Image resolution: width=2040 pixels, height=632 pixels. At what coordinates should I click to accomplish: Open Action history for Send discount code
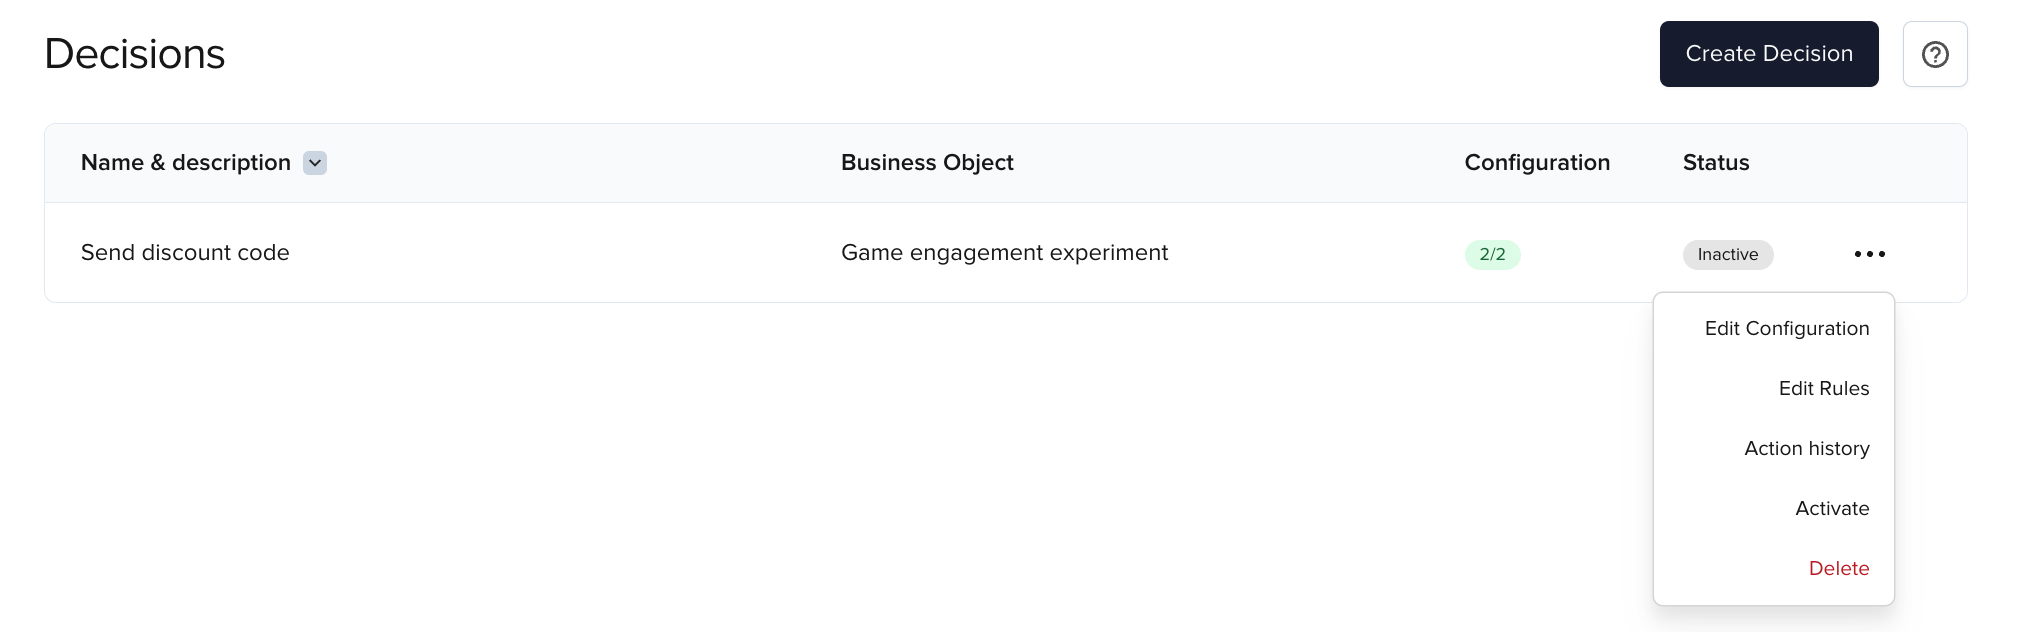[x=1807, y=448]
